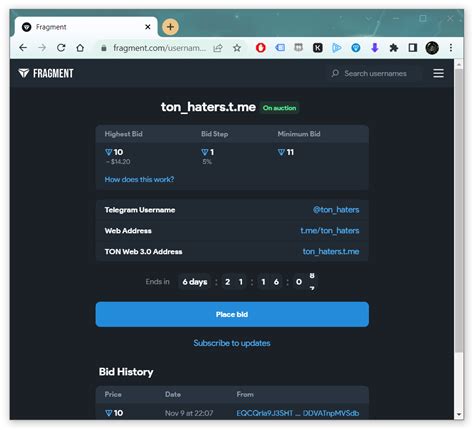Click the blue play-shaped extension icon
Screen dimensions: 474x430
336,48
